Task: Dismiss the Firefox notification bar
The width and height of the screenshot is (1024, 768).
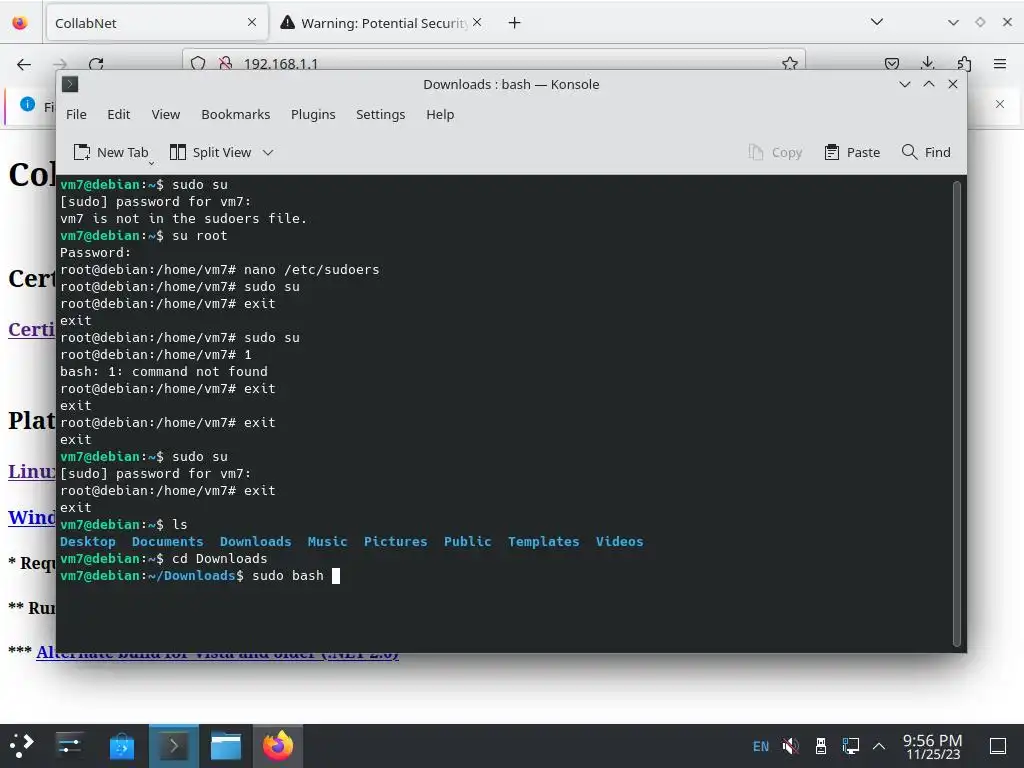Action: point(1000,104)
